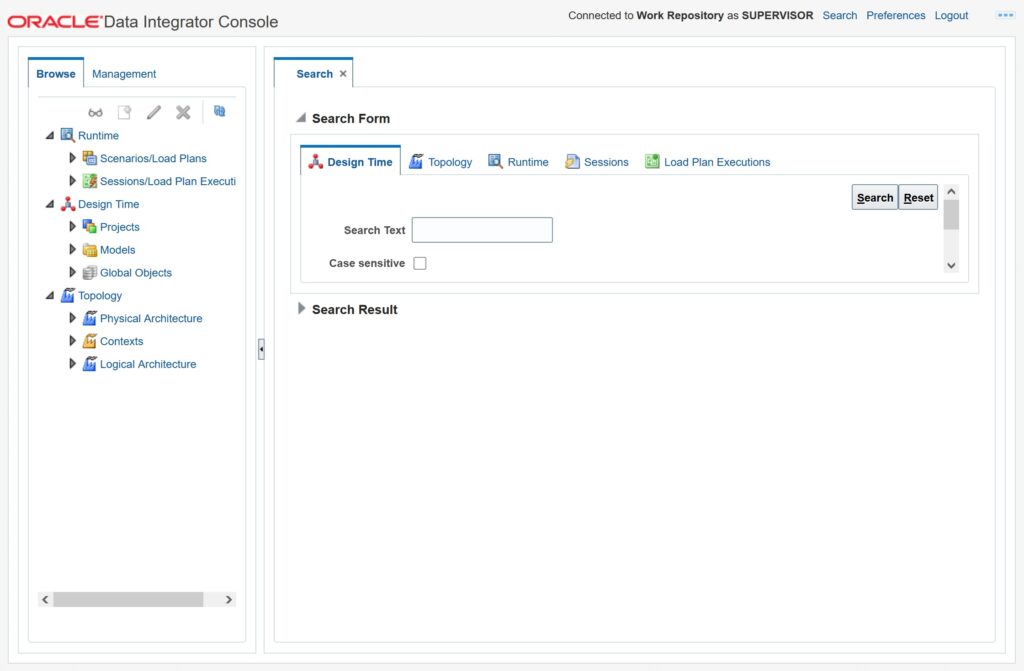Expand the Physical Architecture node

click(72, 318)
